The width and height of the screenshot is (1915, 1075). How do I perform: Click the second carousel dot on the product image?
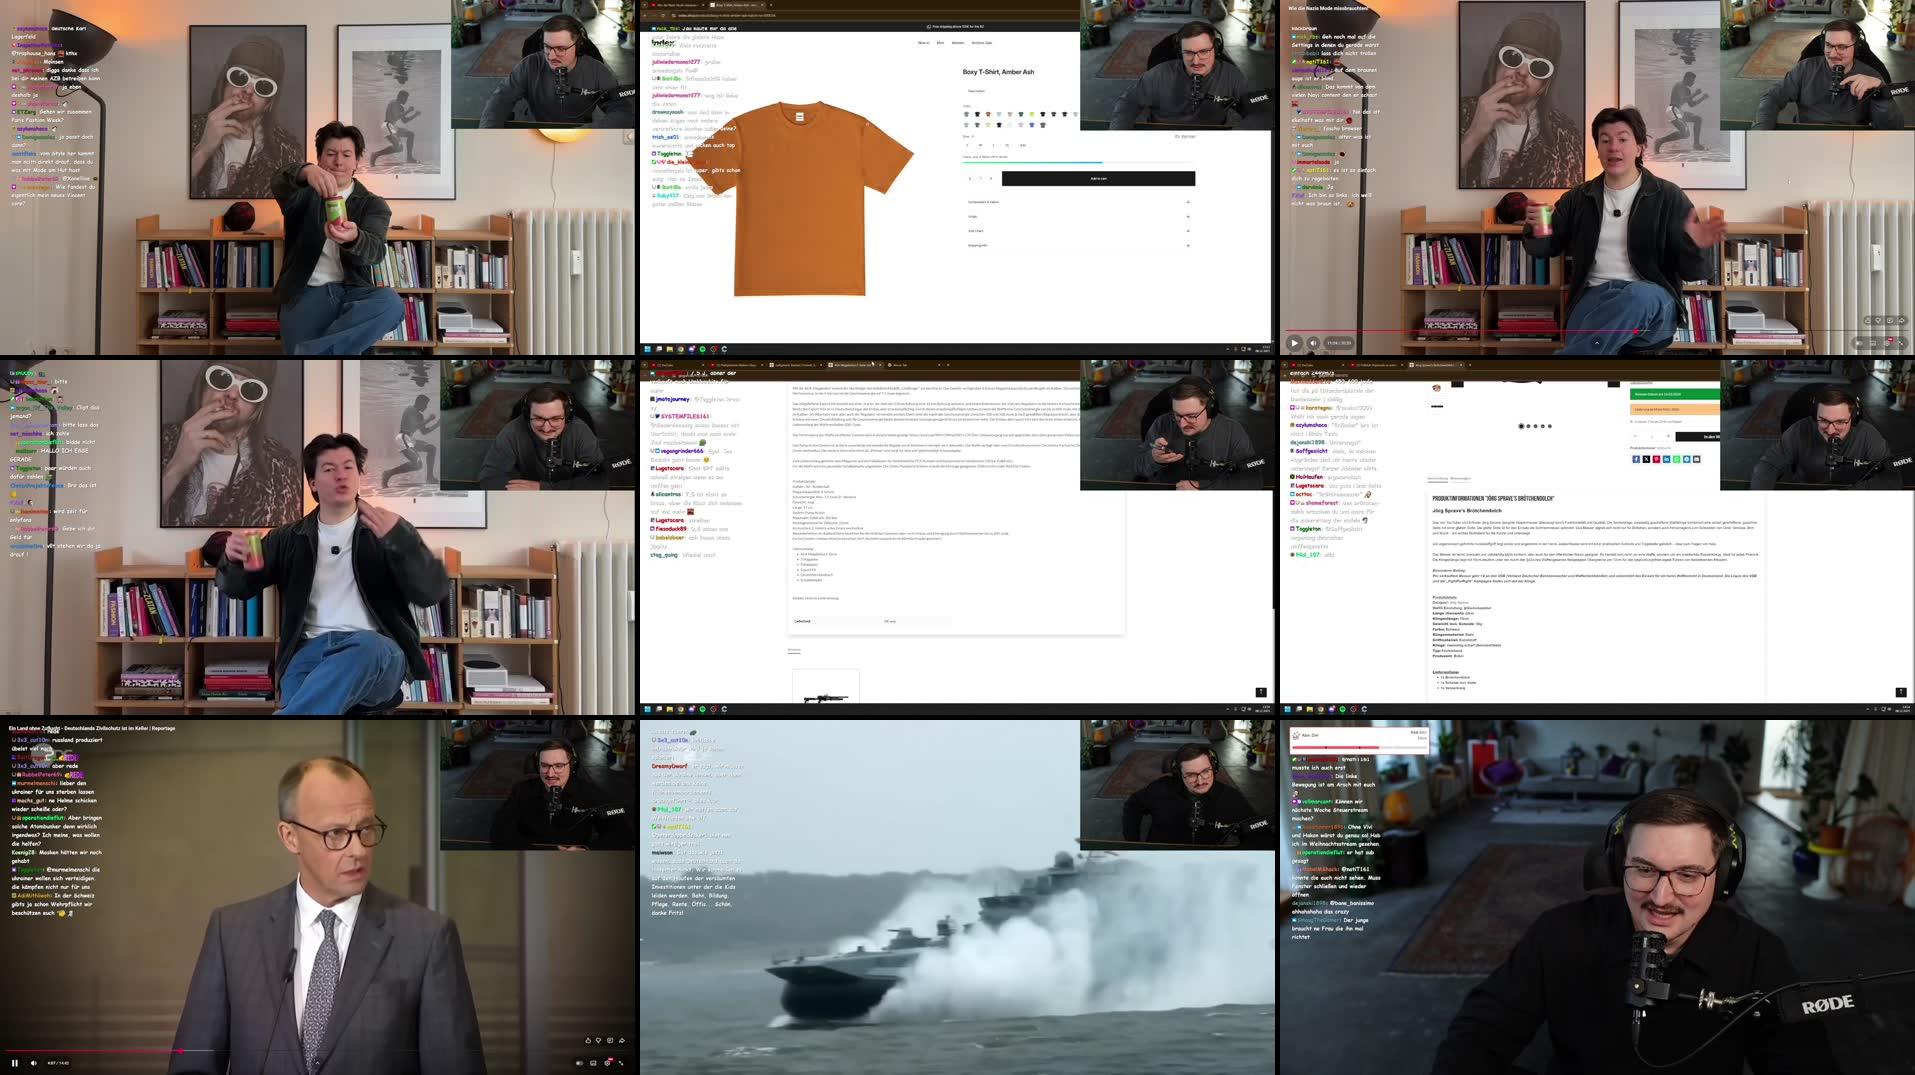coord(1528,426)
